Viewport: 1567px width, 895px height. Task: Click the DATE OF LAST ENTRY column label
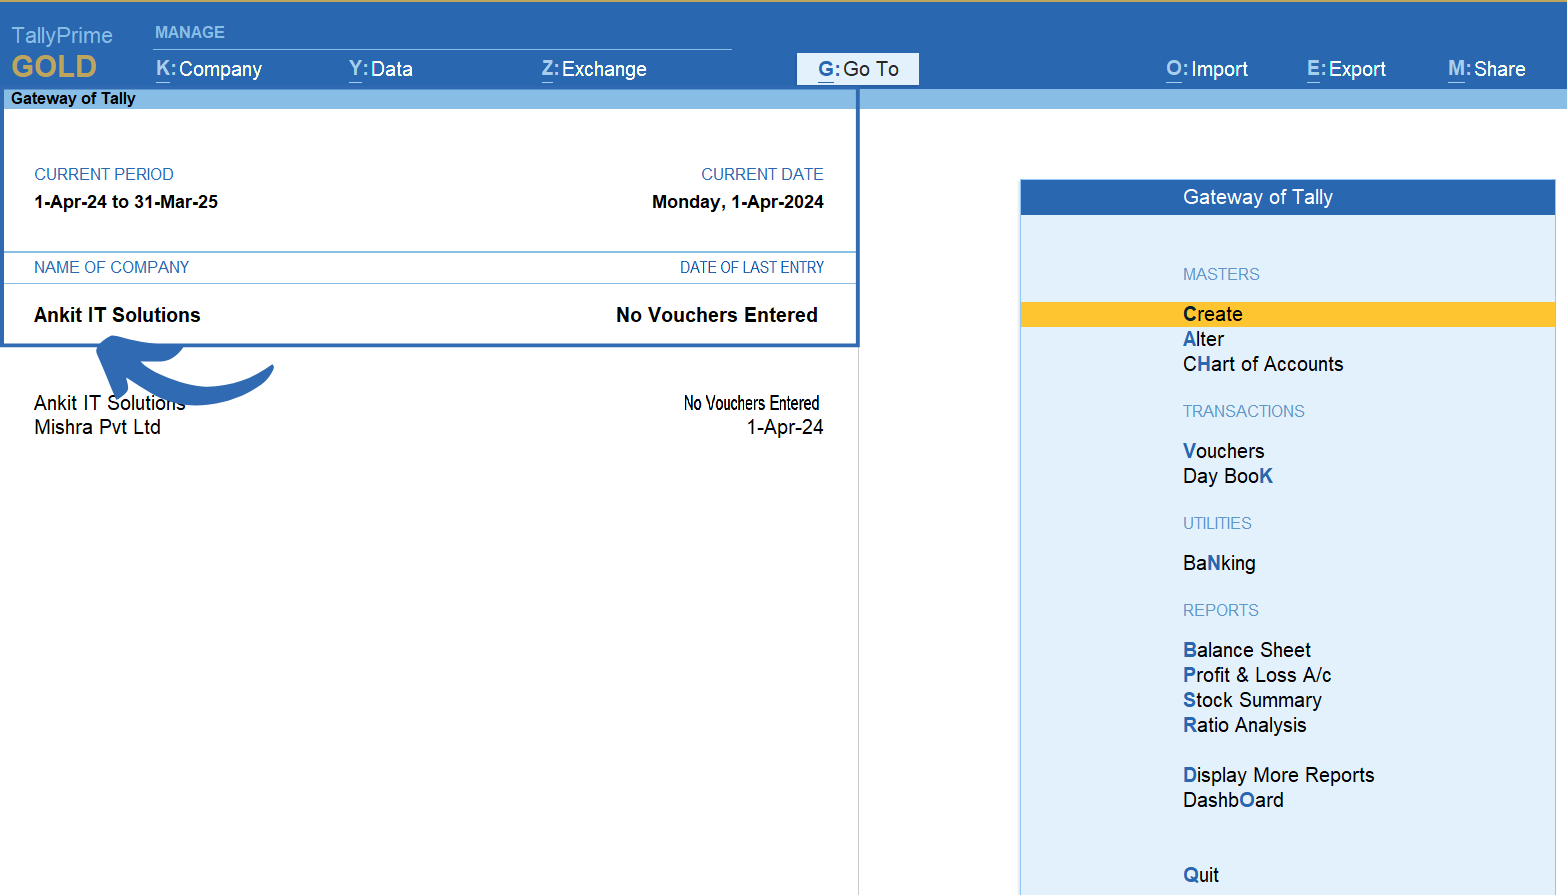[x=752, y=267]
